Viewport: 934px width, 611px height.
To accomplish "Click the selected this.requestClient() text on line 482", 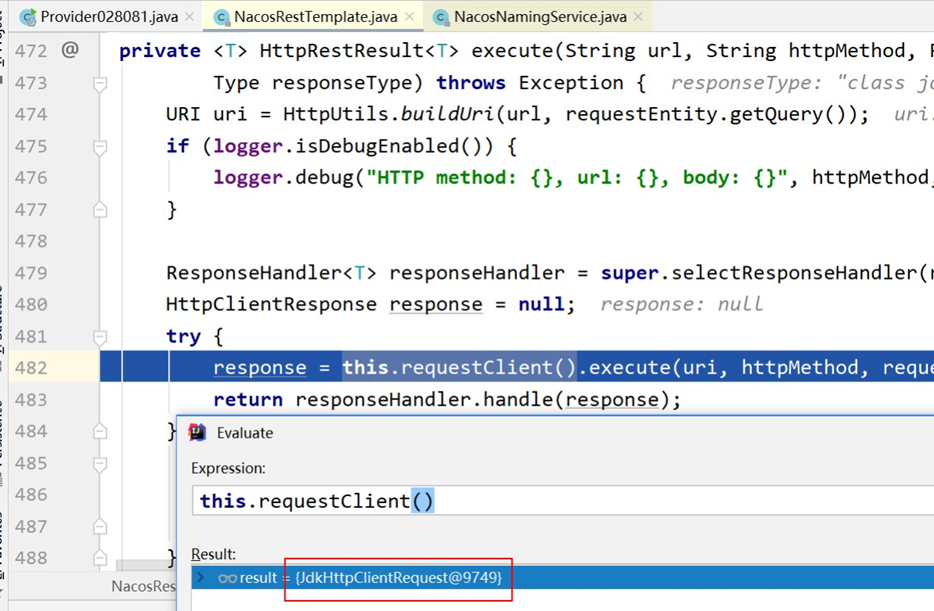I will click(x=459, y=367).
